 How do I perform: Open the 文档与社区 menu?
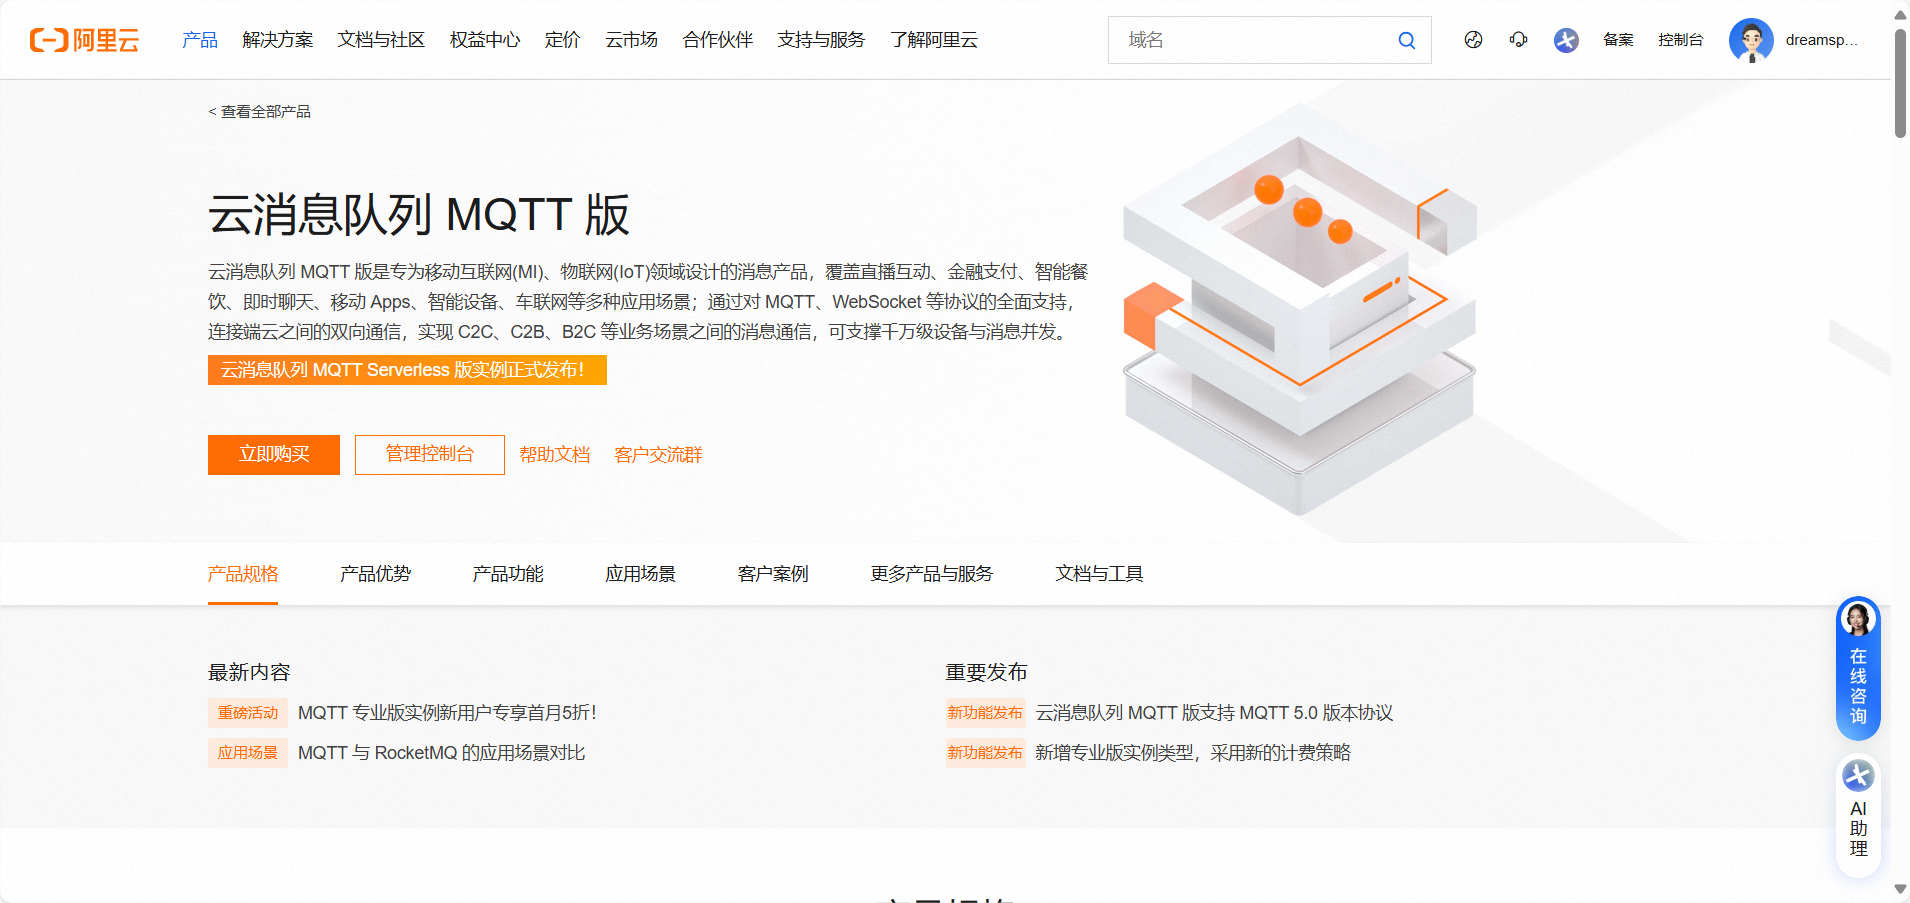pyautogui.click(x=381, y=40)
